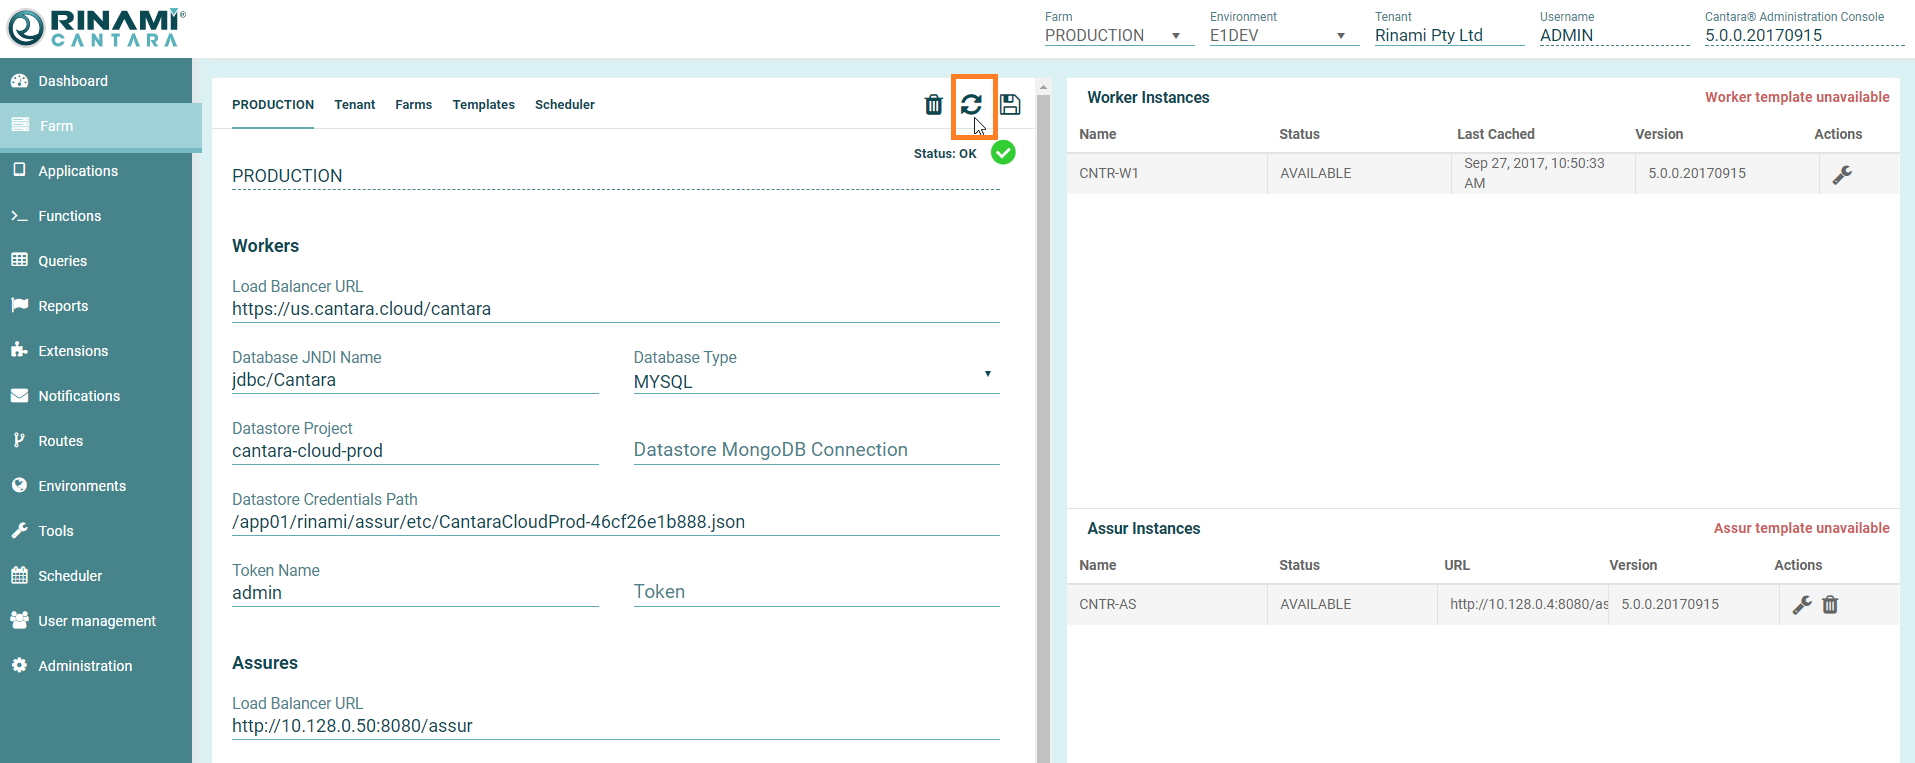Click the Workers Load Balancer URL field

tap(615, 310)
